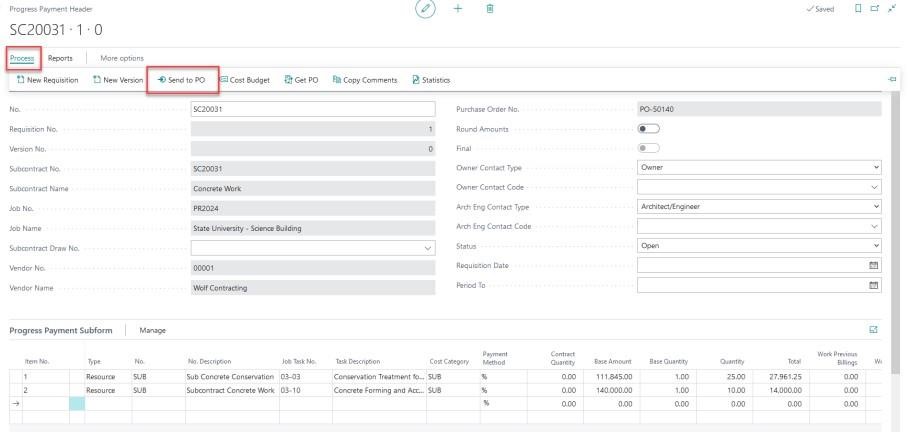
Task: Toggle the Round Amounts switch
Action: click(648, 129)
